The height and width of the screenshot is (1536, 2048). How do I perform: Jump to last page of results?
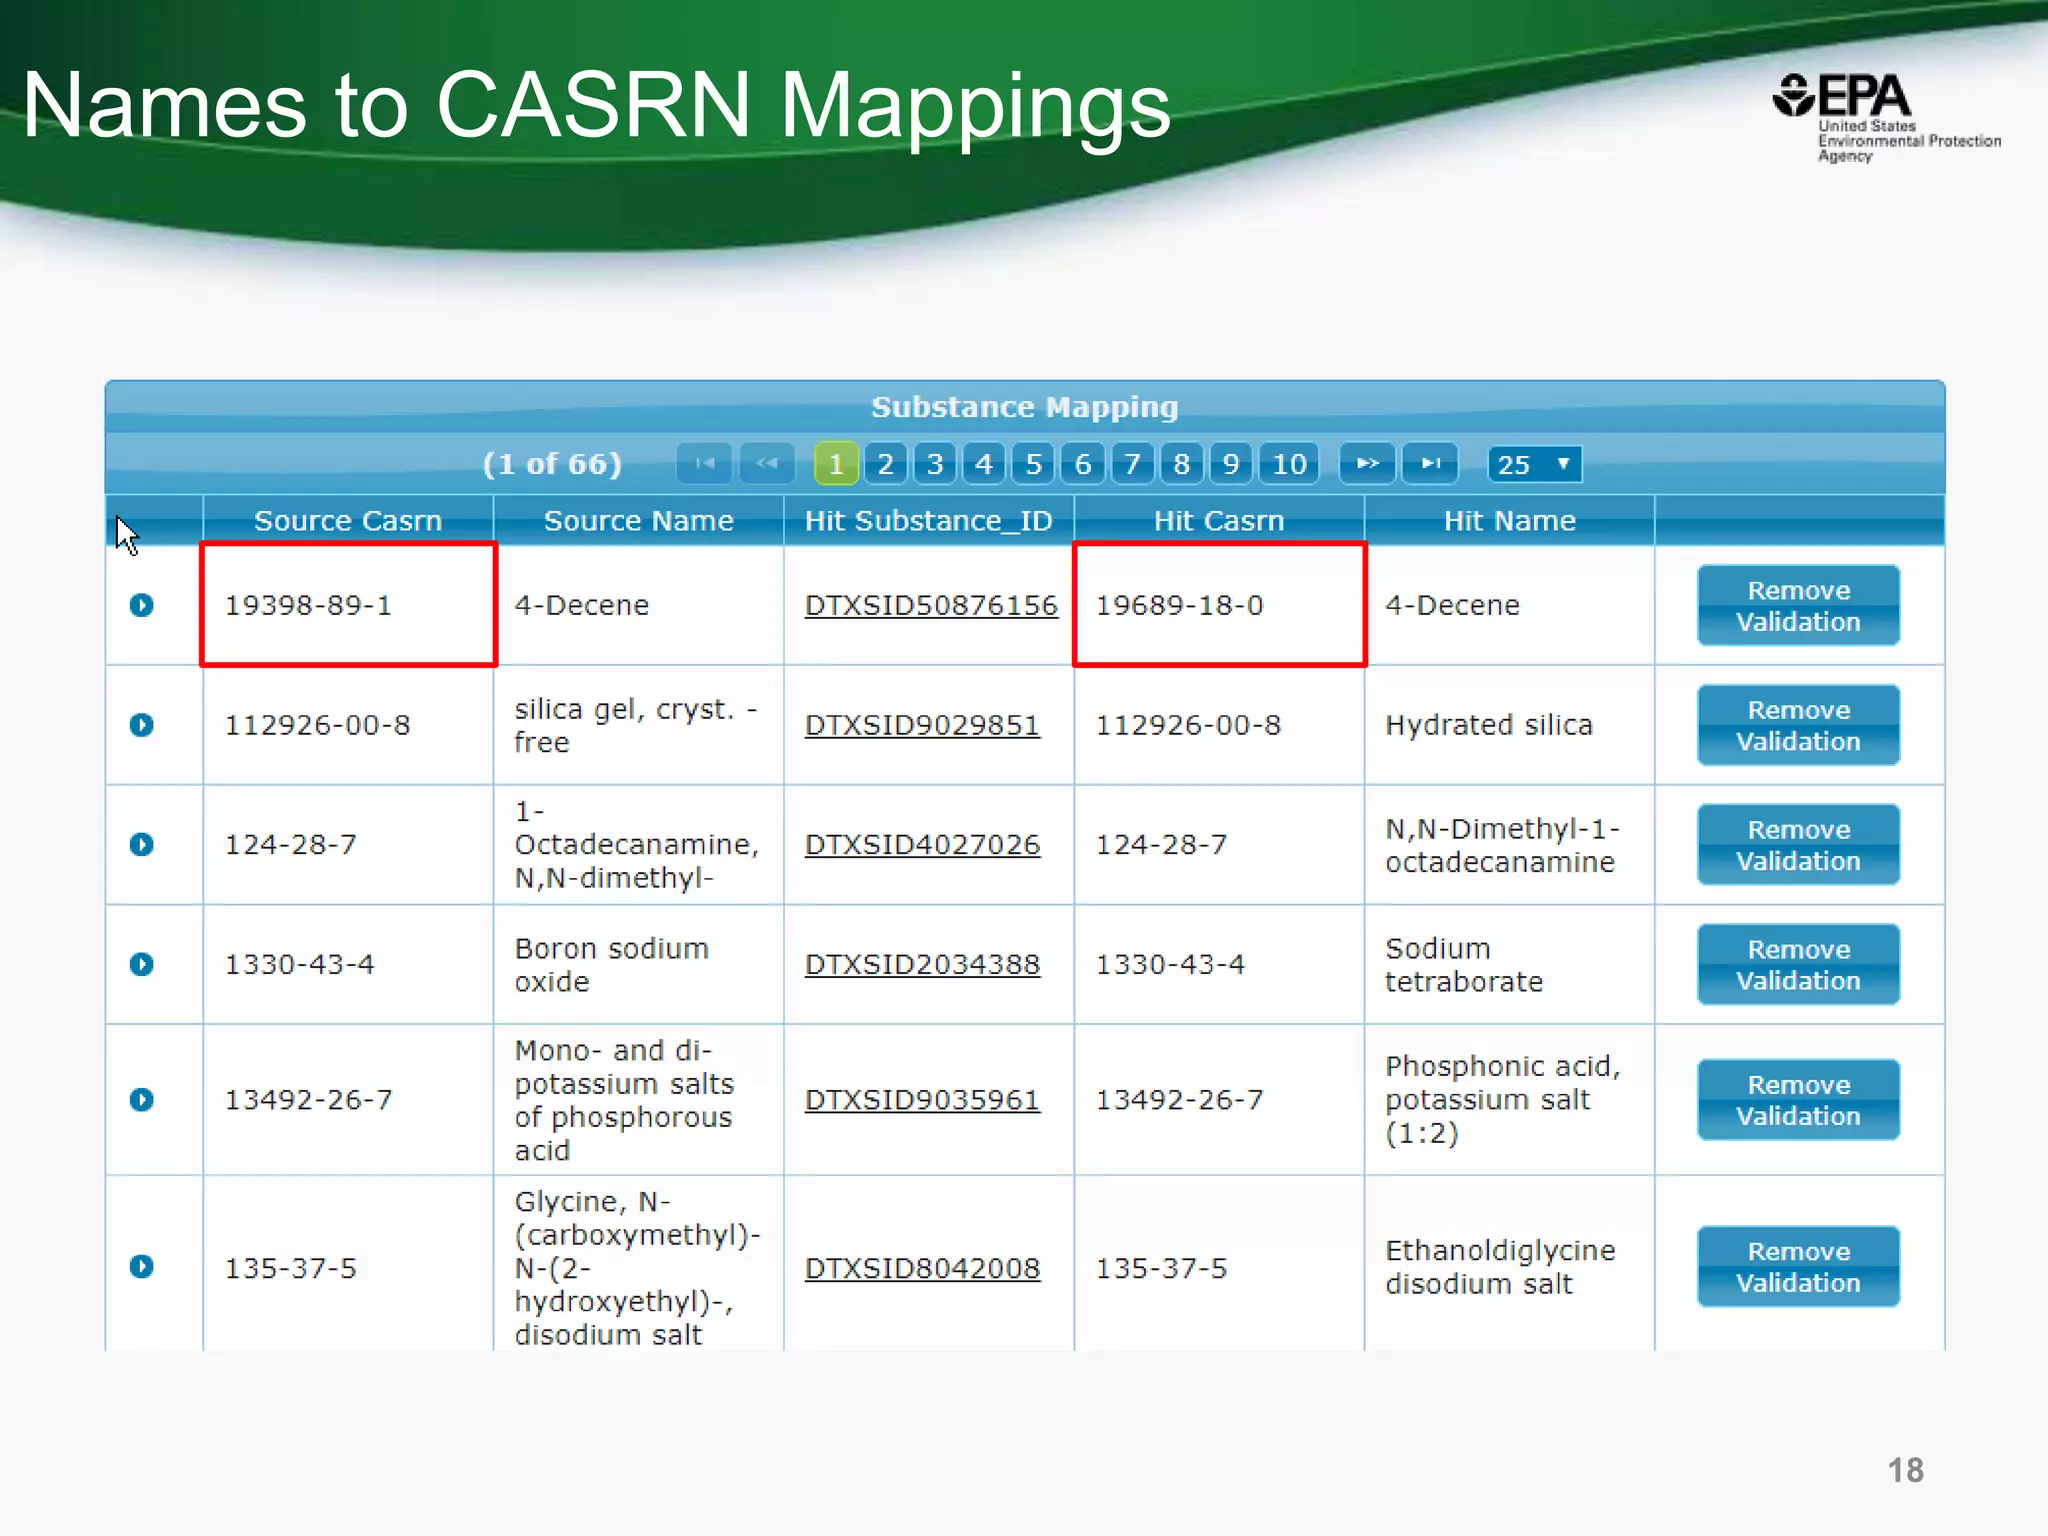click(1430, 464)
